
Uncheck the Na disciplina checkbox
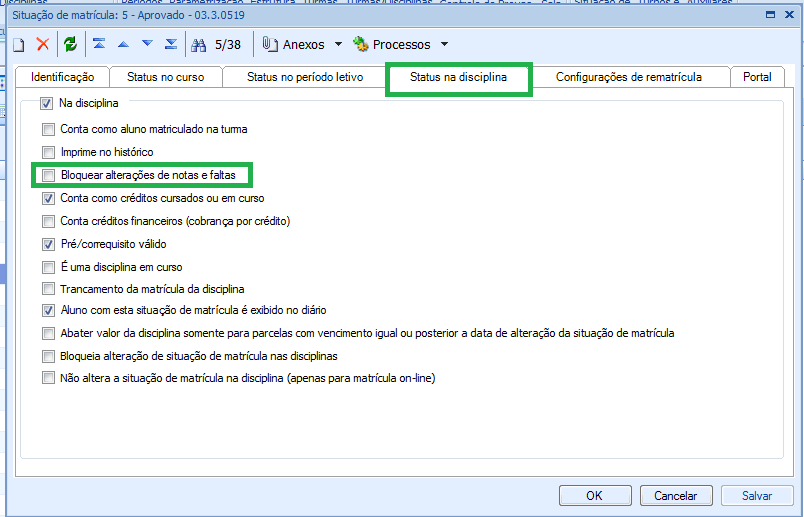[47, 104]
